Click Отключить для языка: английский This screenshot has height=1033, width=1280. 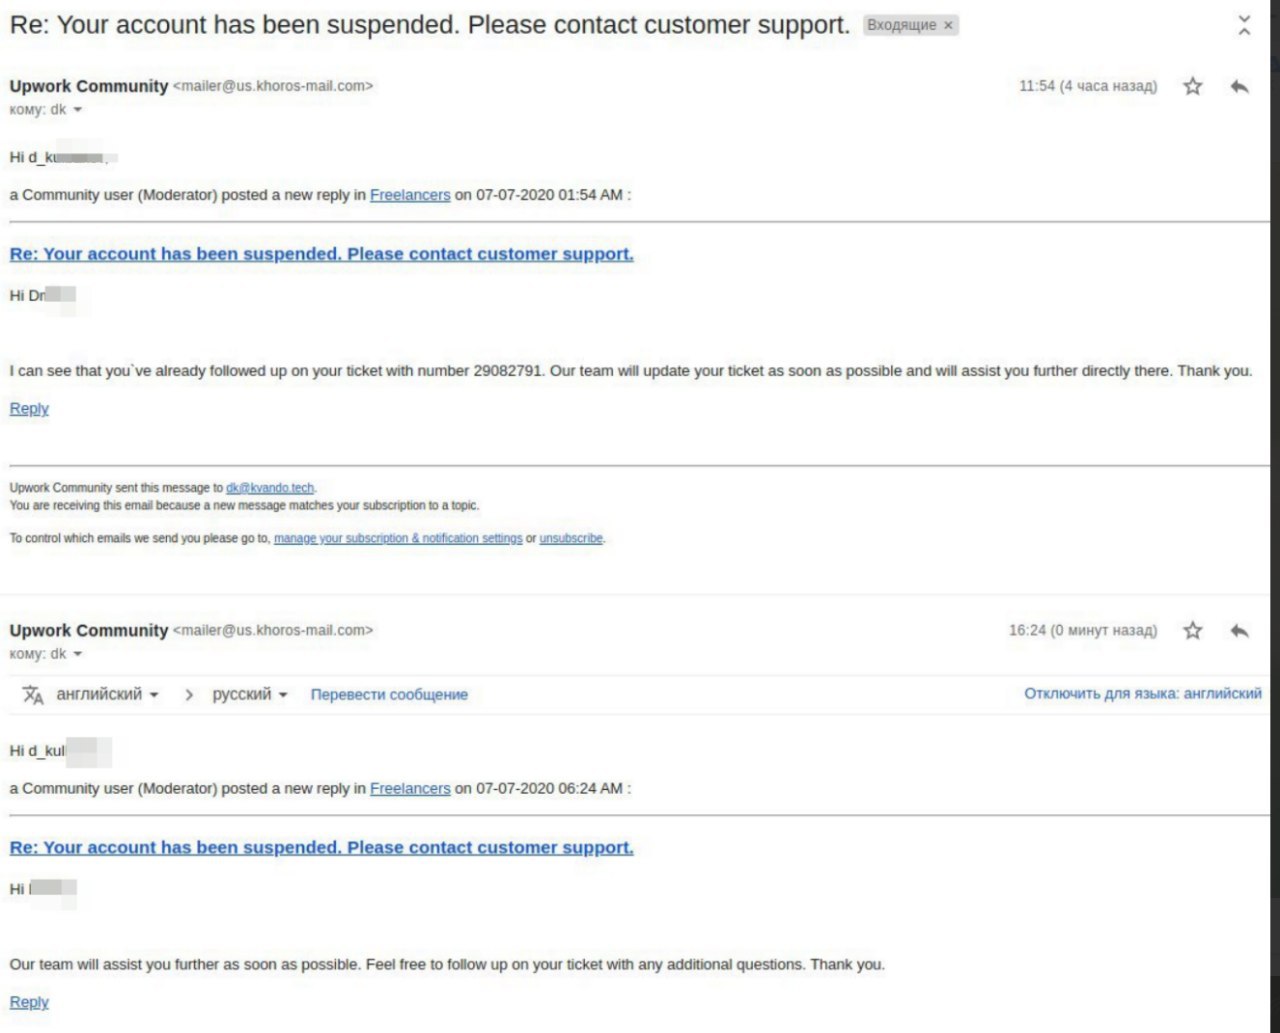coord(1143,693)
